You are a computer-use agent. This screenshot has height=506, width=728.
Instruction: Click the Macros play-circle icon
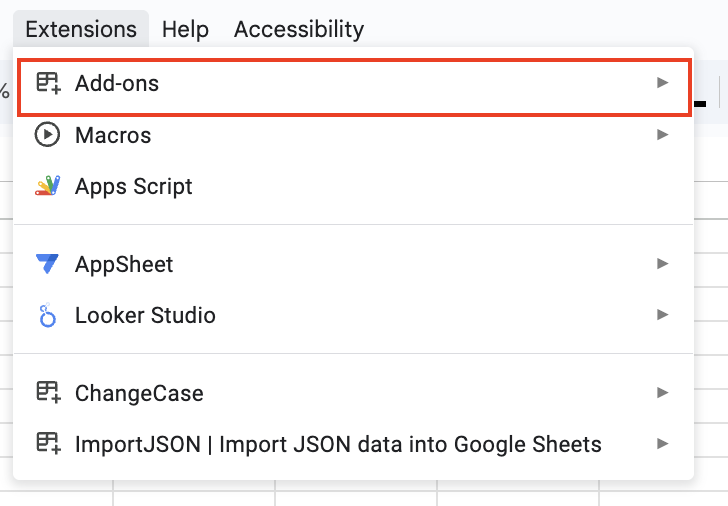click(47, 135)
